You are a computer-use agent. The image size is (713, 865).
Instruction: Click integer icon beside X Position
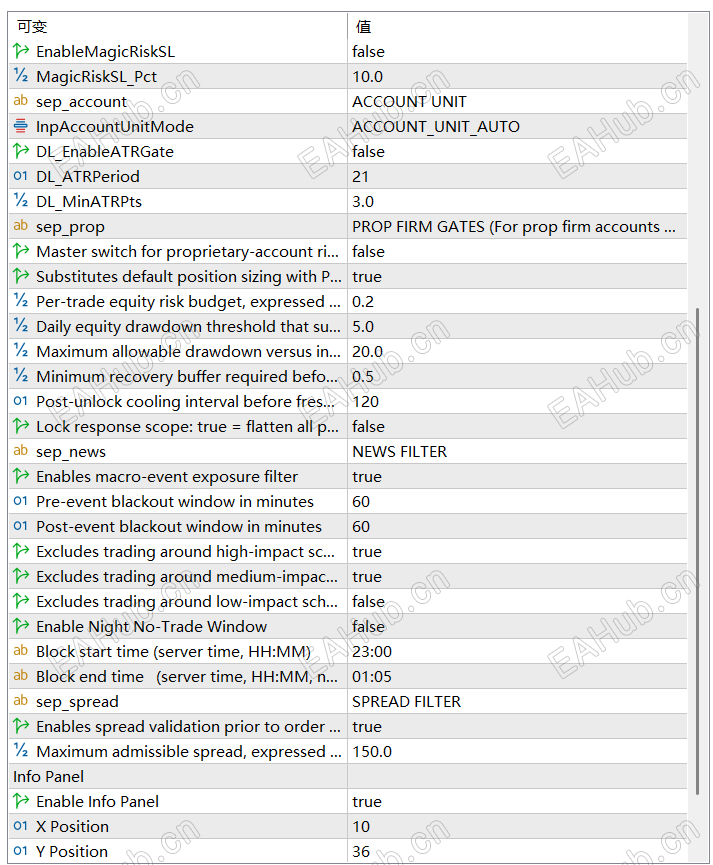[x=21, y=826]
